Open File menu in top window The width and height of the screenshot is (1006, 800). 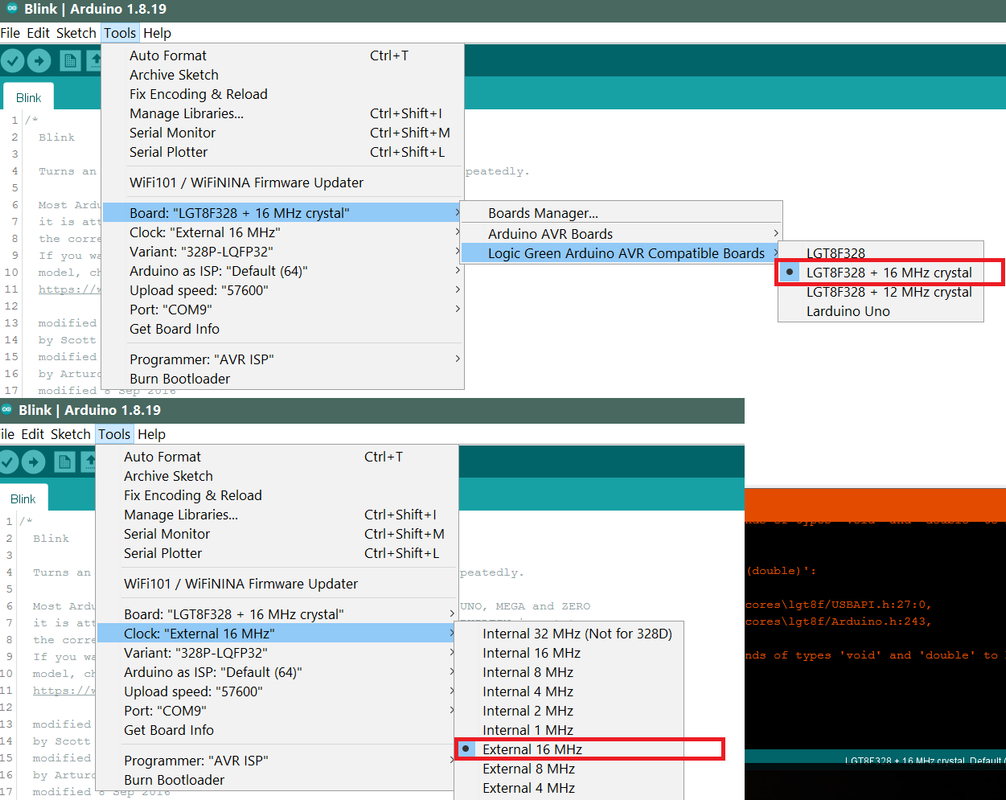pyautogui.click(x=10, y=33)
